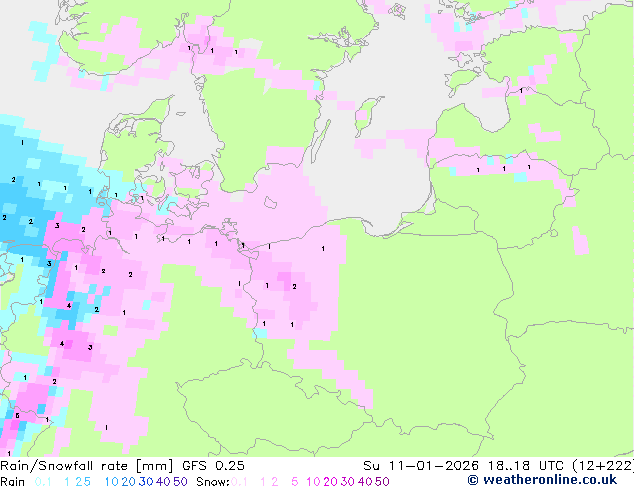The image size is (634, 490).
Task: Click the 'Rain' legend label
Action: click(x=13, y=482)
